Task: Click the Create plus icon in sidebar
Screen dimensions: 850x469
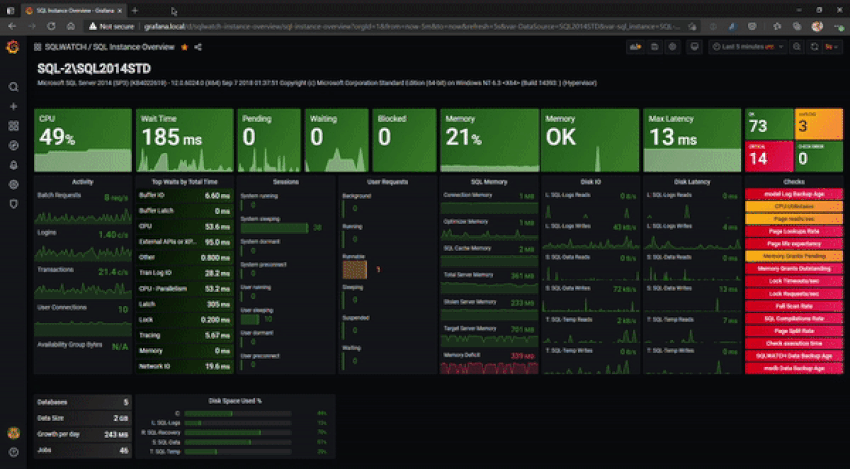Action: tap(13, 106)
